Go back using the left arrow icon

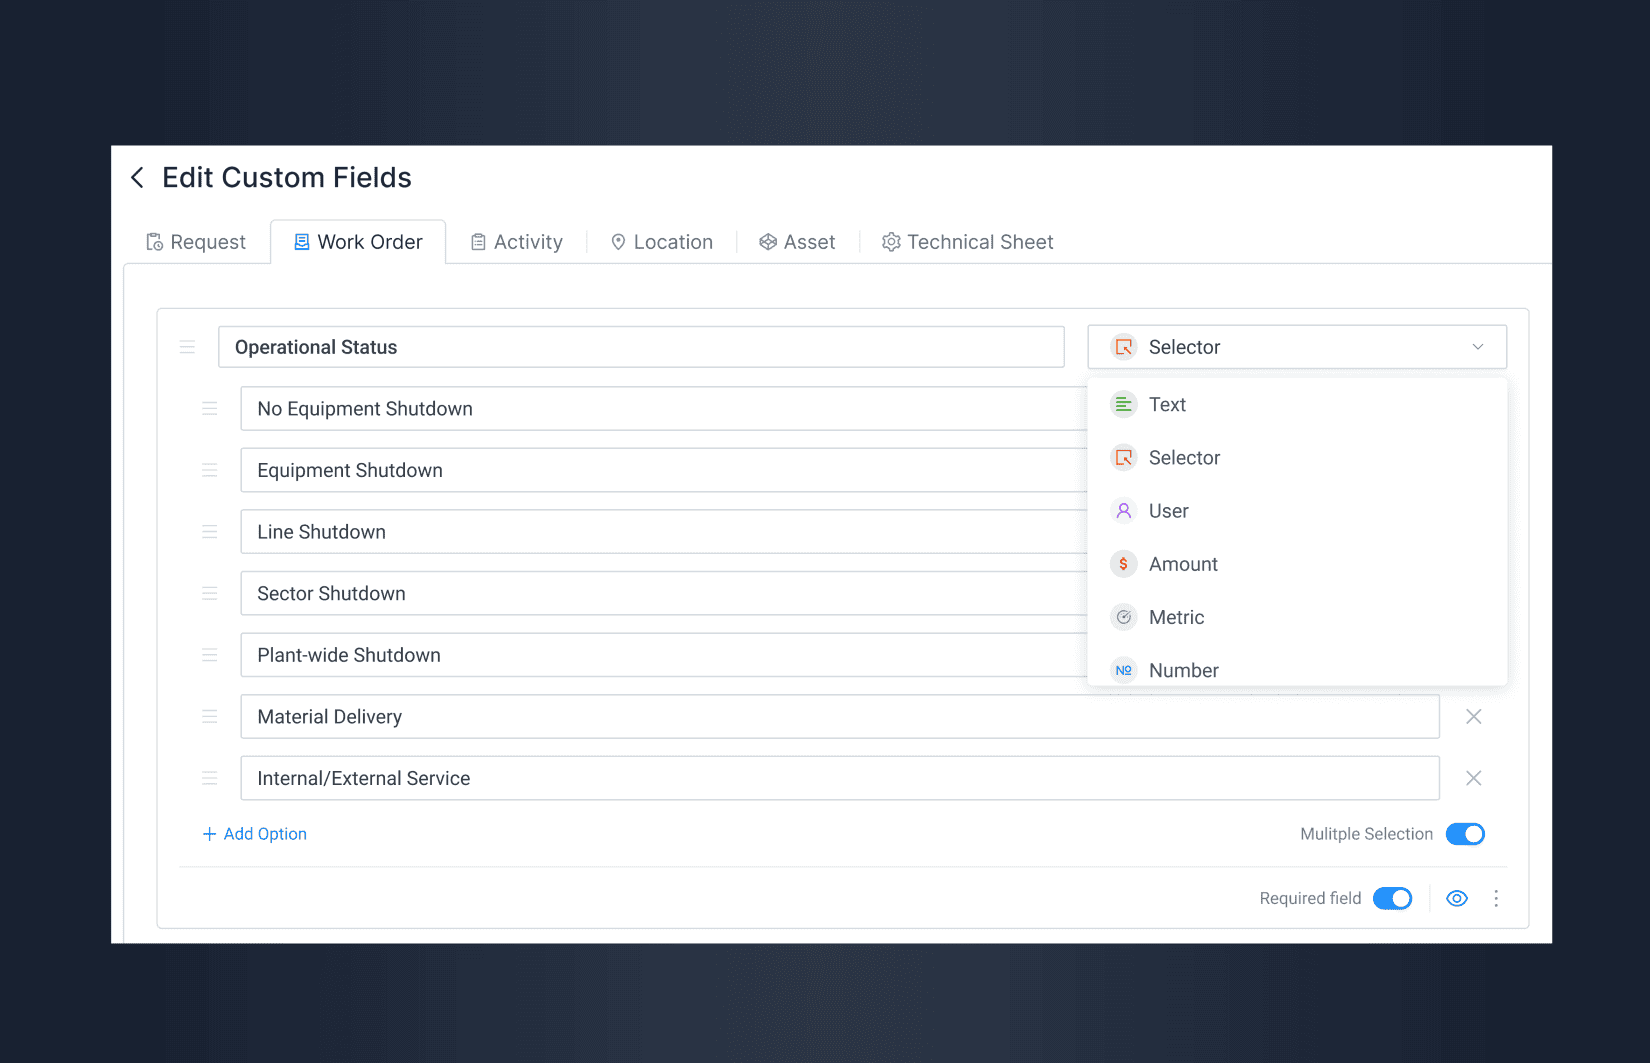tap(138, 178)
